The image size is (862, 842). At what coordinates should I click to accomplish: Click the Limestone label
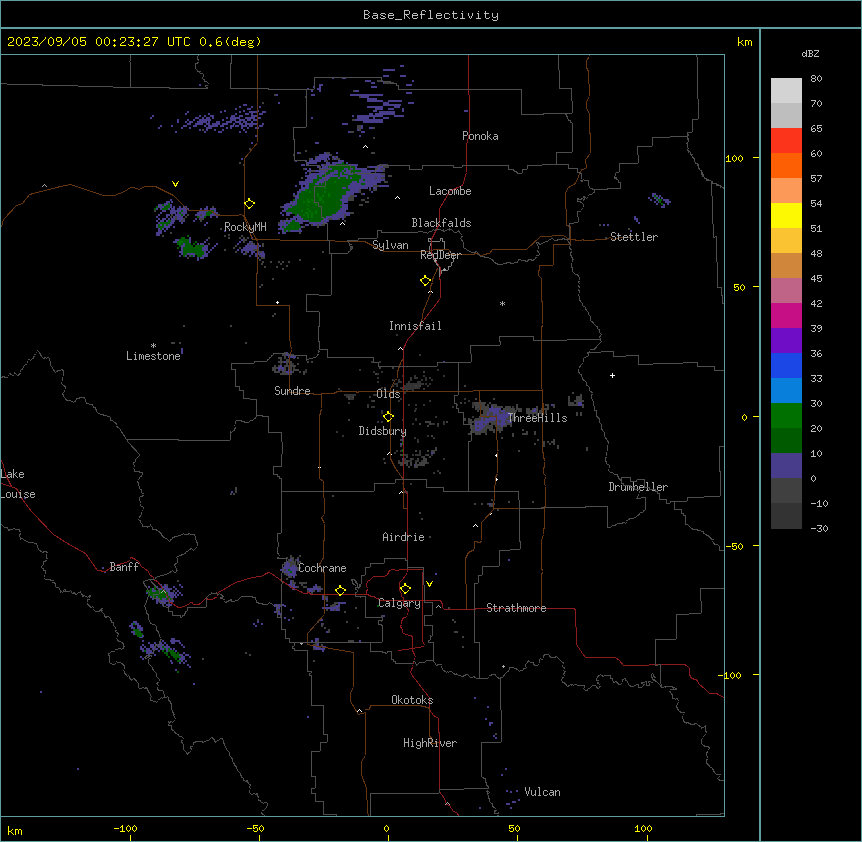[x=153, y=356]
